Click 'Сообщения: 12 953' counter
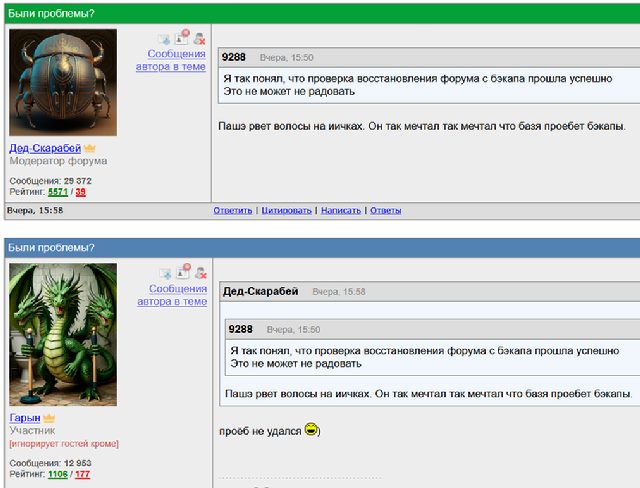This screenshot has width=640, height=488. pyautogui.click(x=51, y=463)
